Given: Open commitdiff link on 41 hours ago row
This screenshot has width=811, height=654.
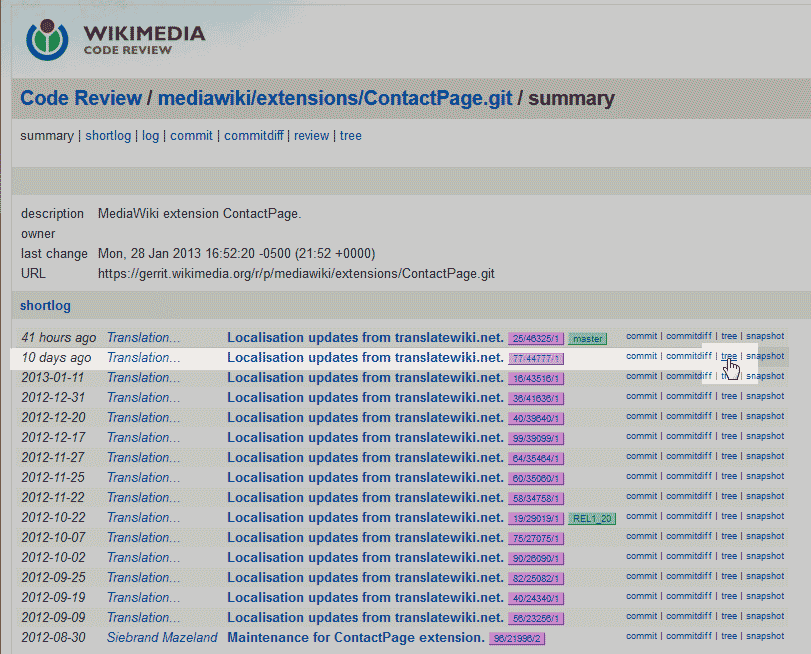Looking at the screenshot, I should coord(689,336).
